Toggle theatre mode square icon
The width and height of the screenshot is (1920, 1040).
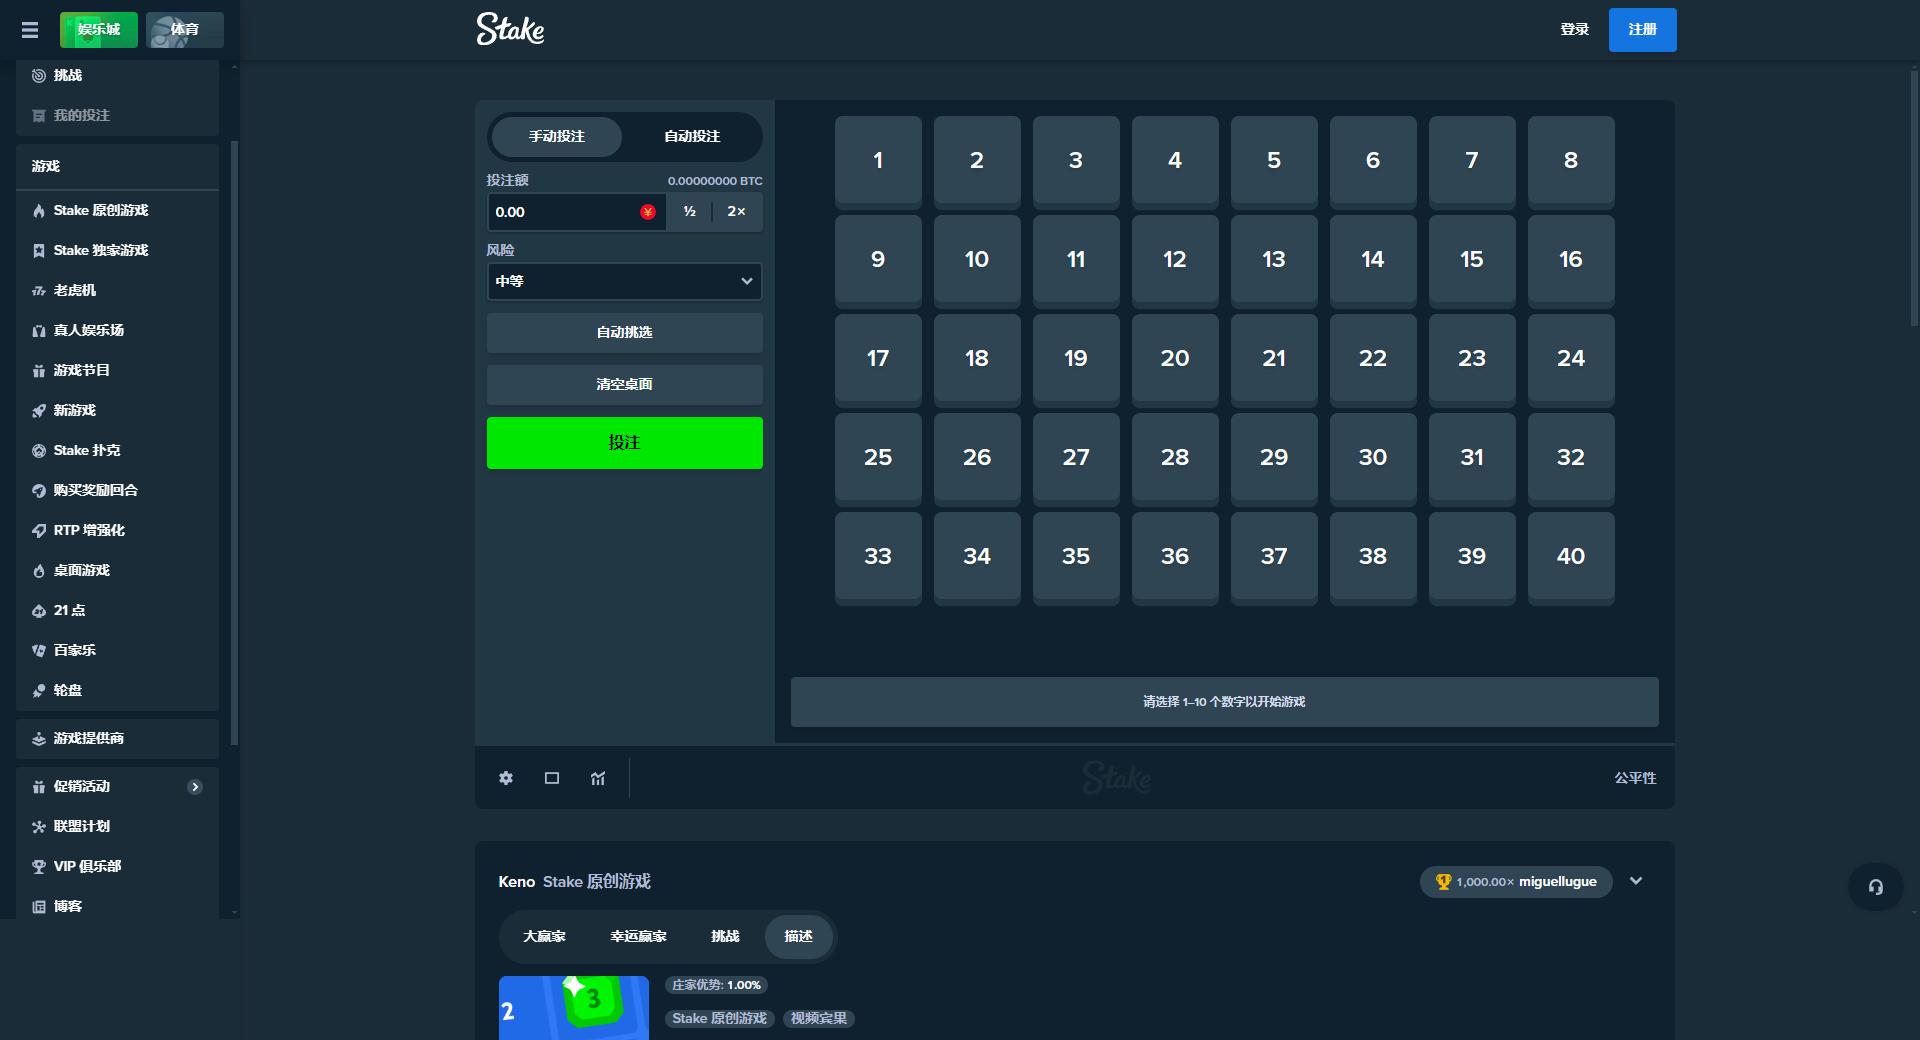[x=552, y=778]
